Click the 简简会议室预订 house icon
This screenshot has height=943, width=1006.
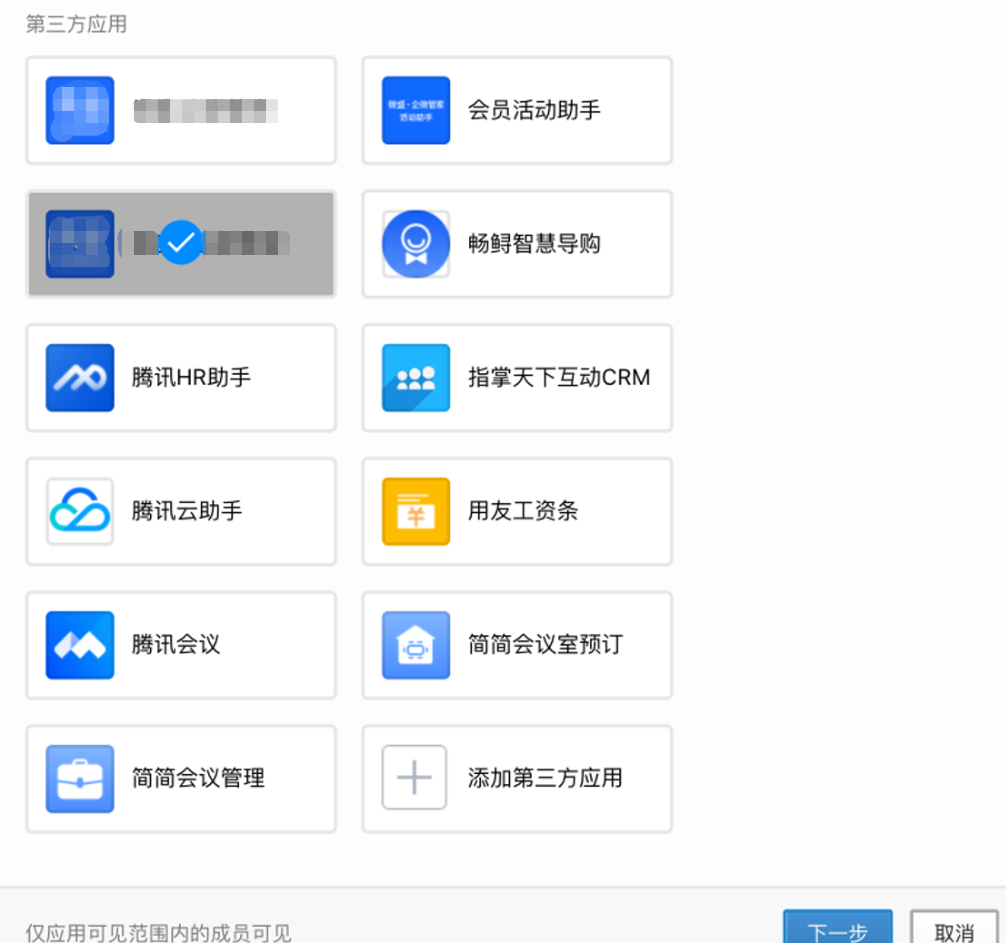416,645
